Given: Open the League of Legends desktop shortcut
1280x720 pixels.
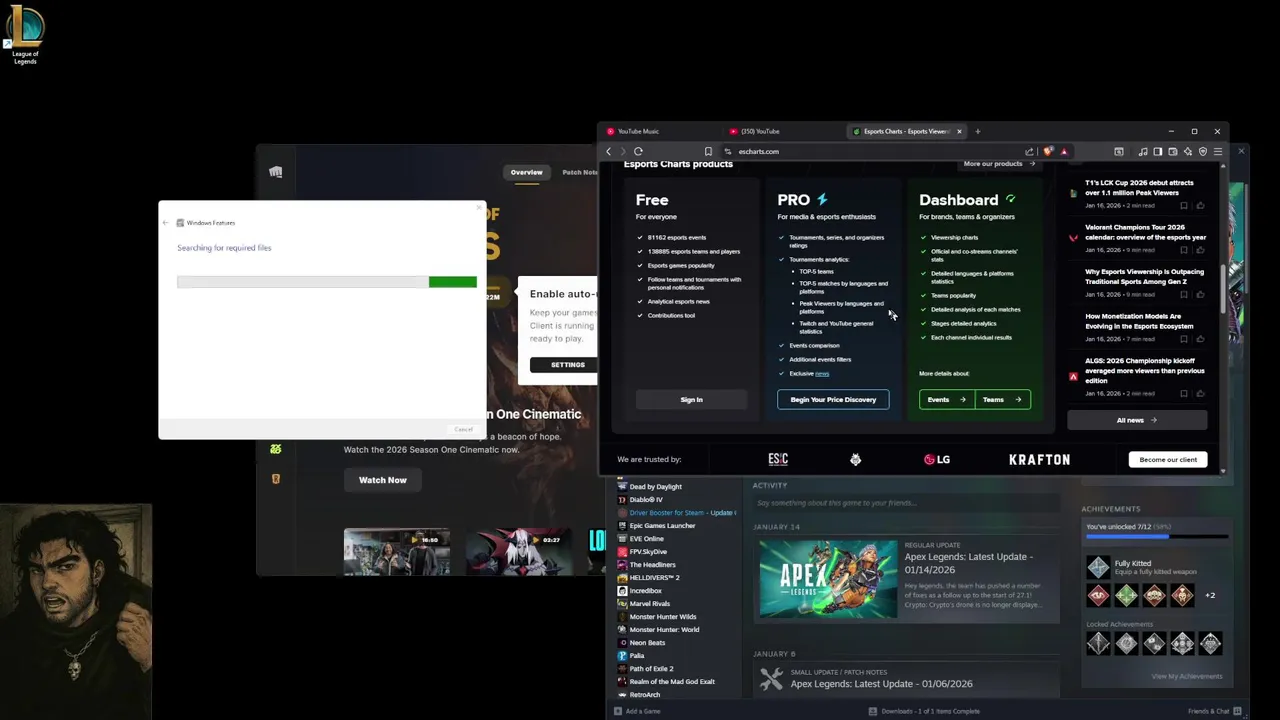Looking at the screenshot, I should (x=25, y=35).
